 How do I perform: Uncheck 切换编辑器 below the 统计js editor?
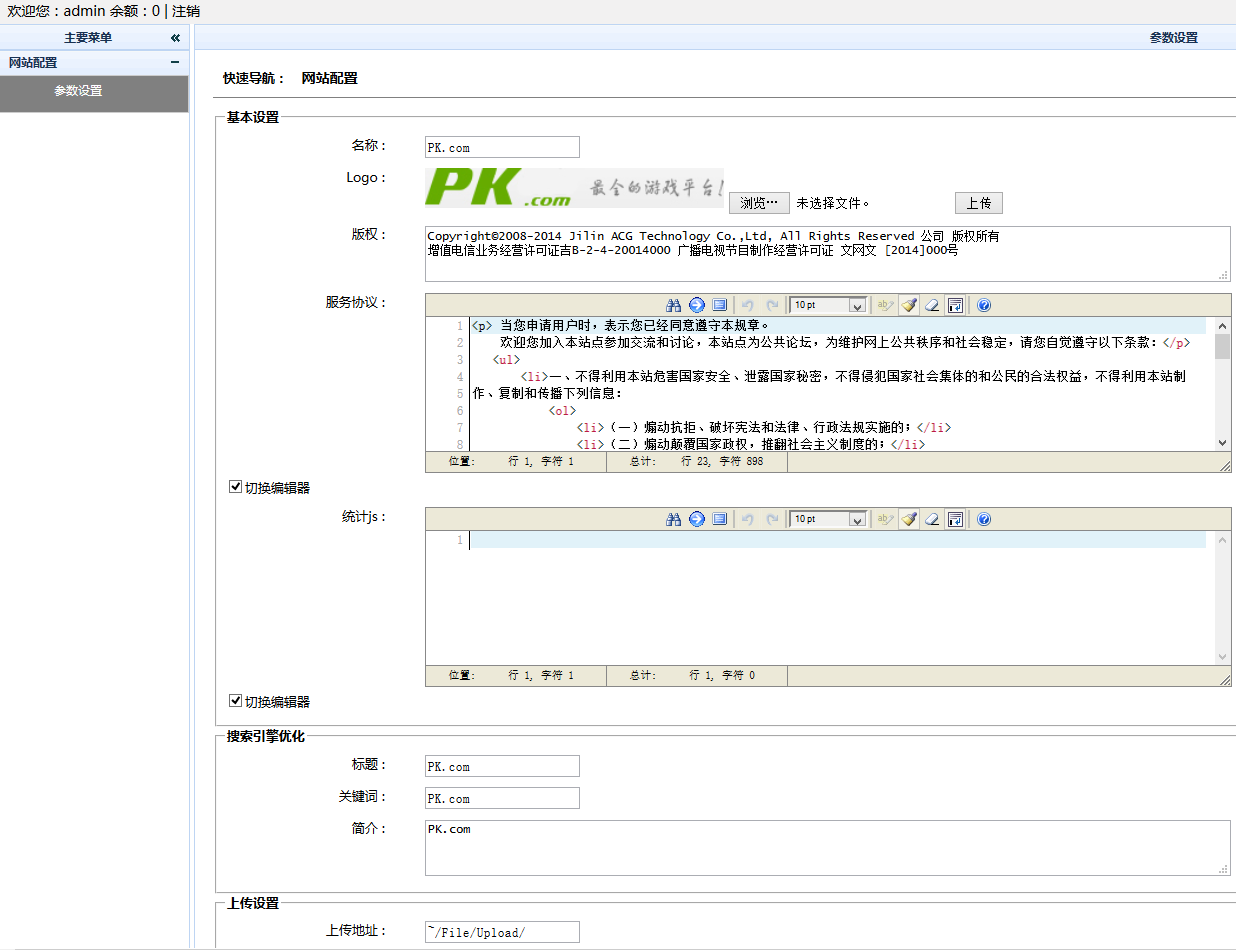point(236,701)
